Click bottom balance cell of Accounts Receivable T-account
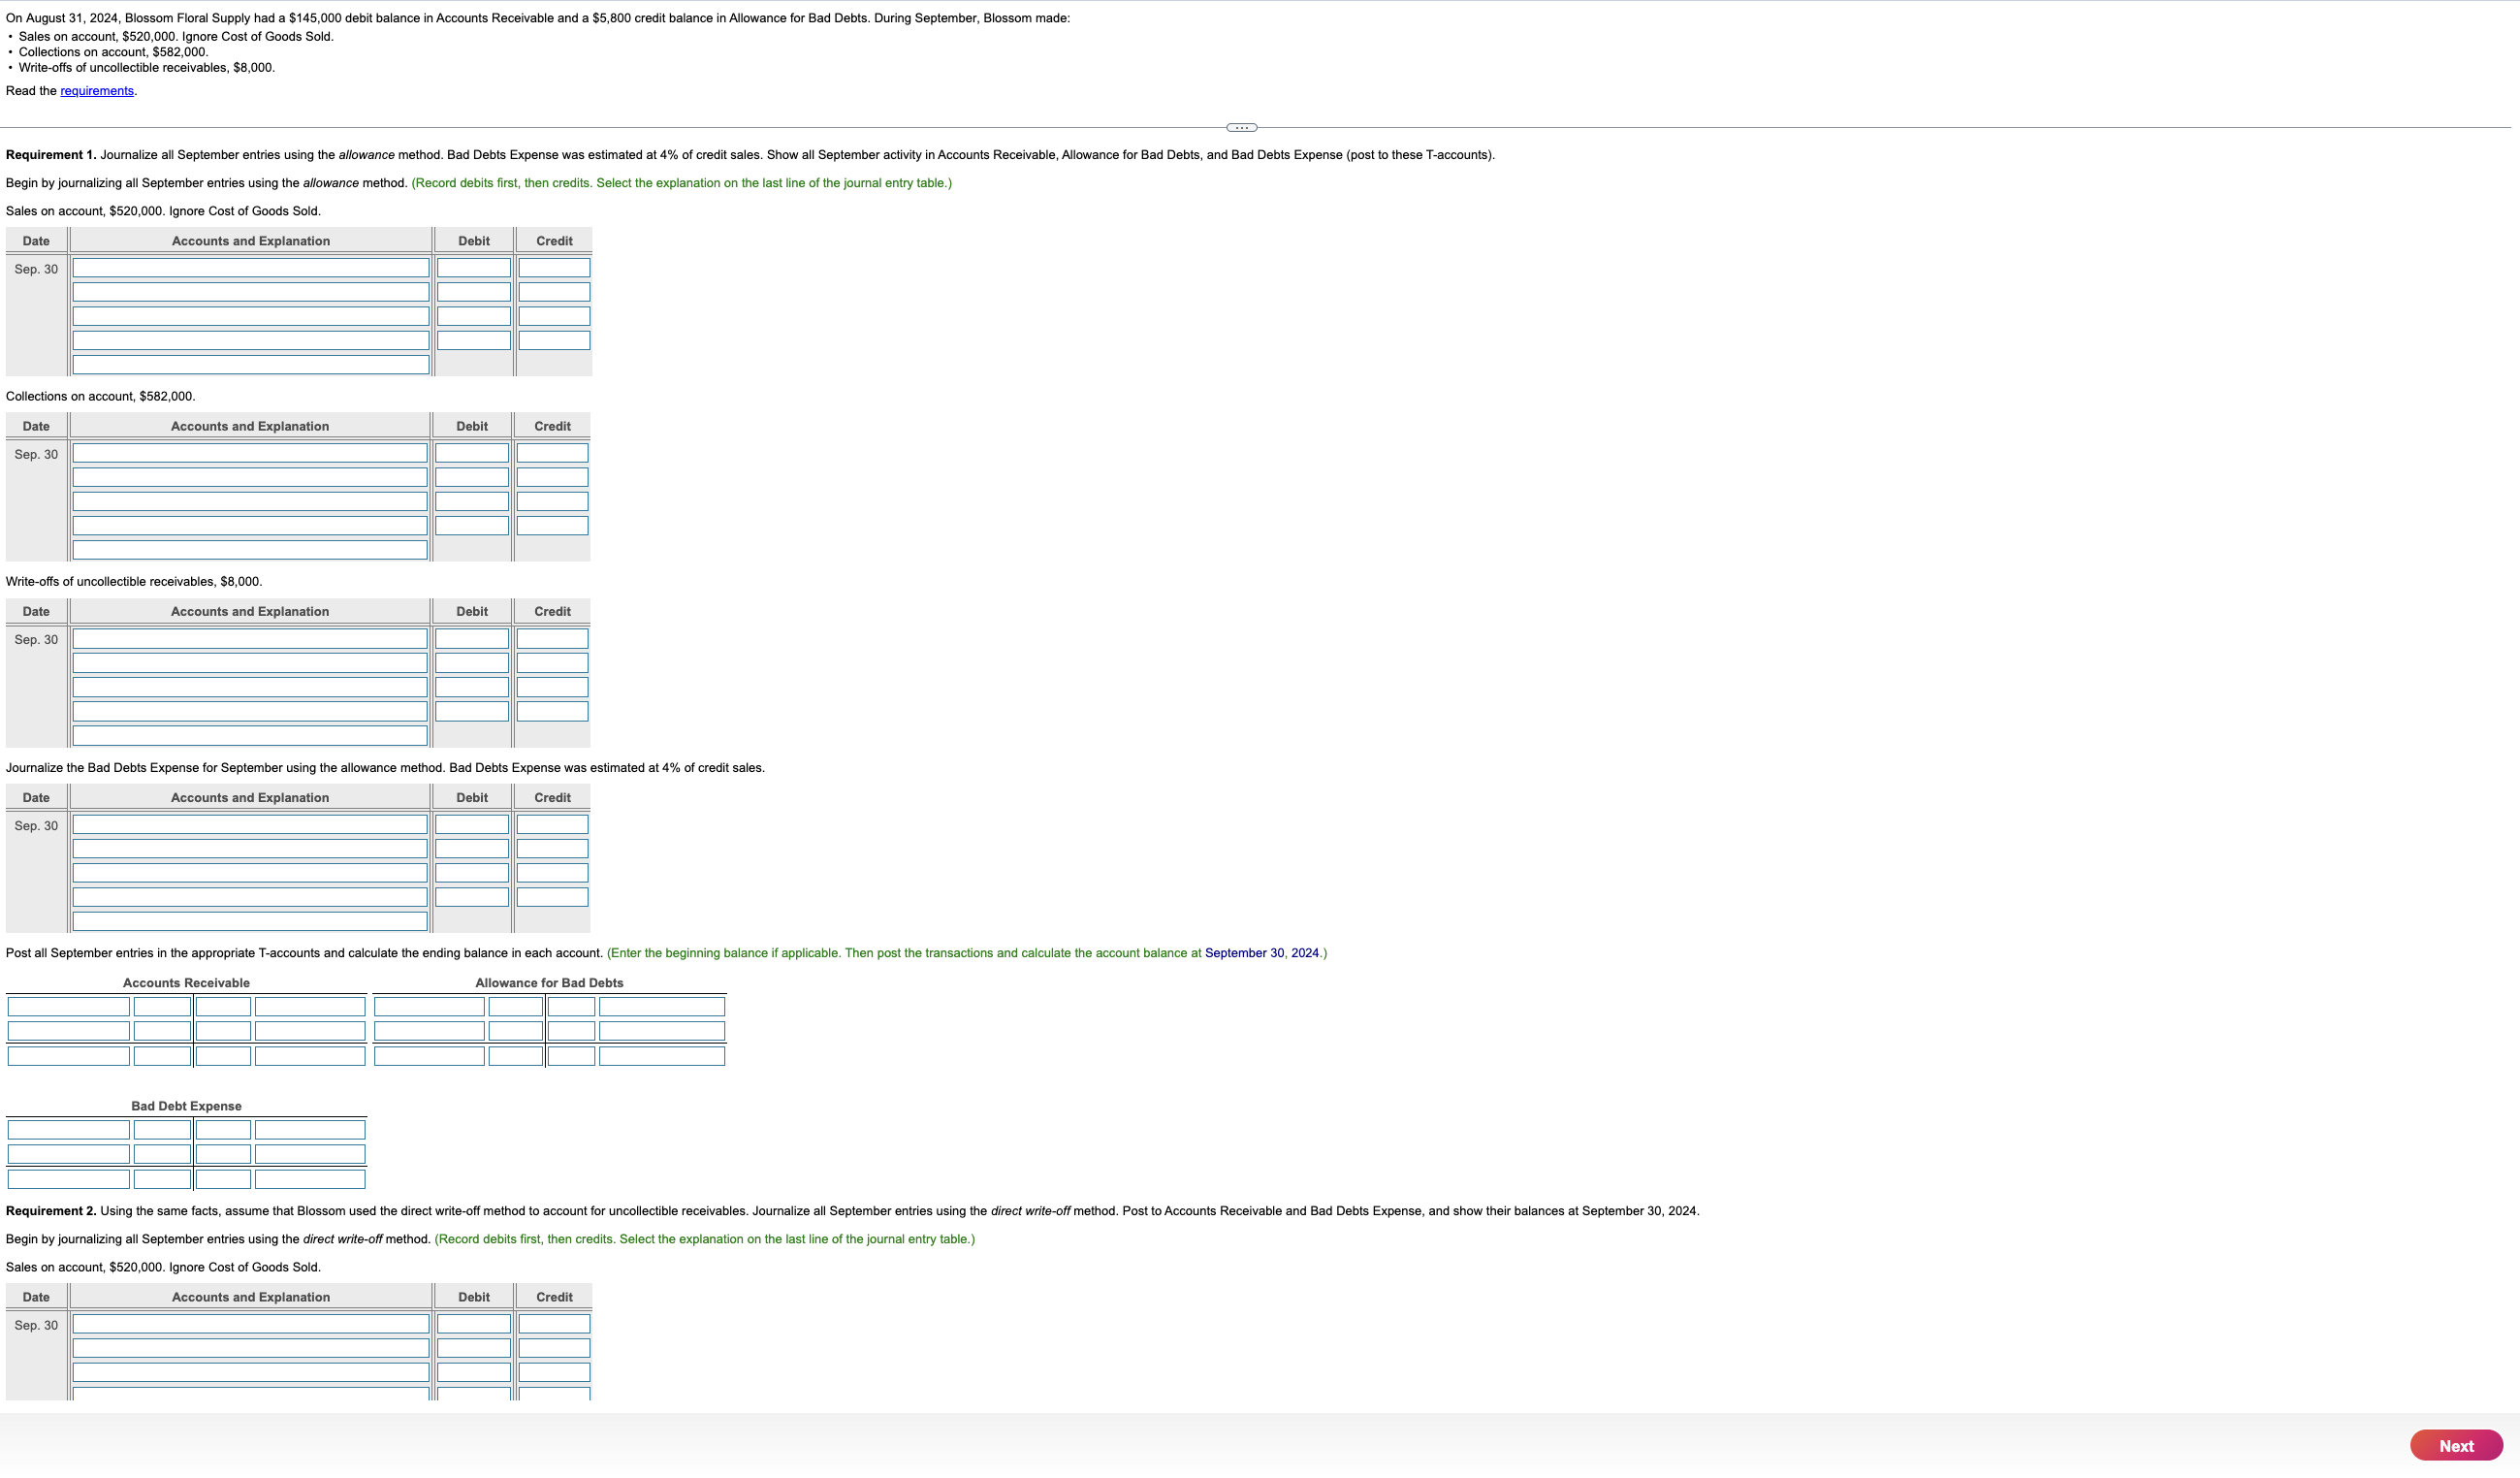The image size is (2520, 1478). 162,1055
